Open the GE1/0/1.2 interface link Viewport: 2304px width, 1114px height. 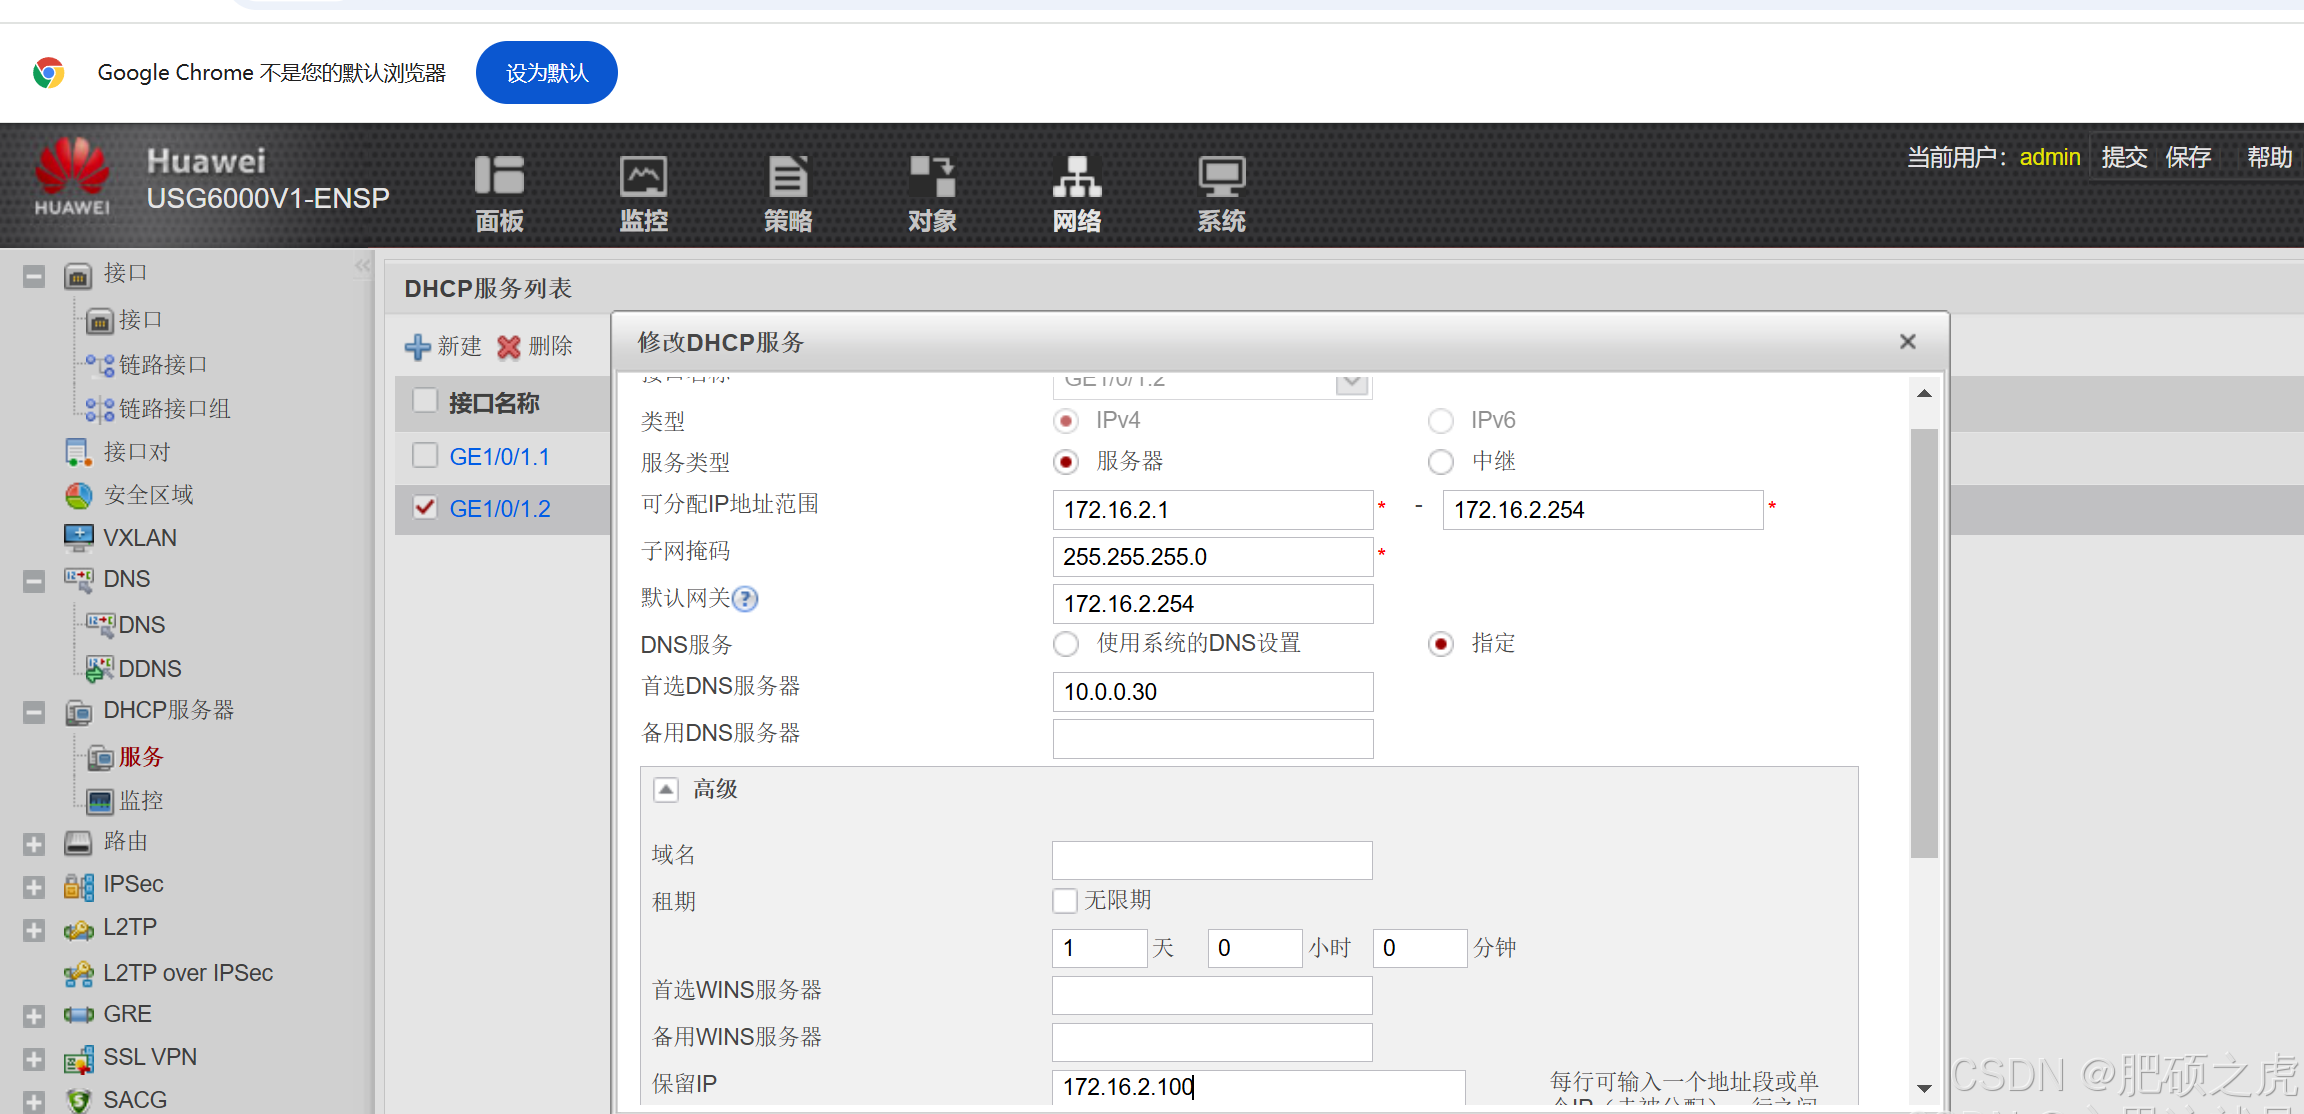[500, 509]
